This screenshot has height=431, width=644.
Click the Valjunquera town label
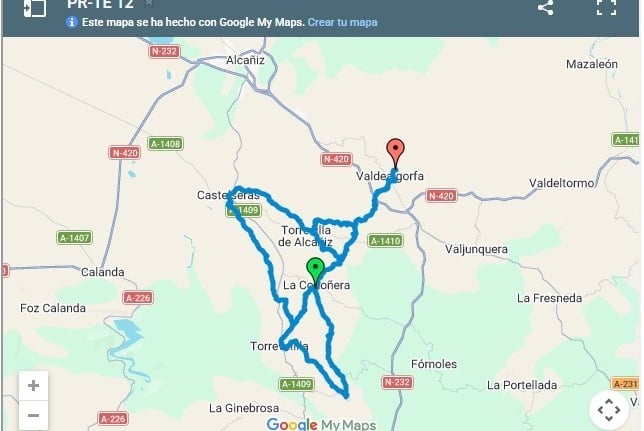pyautogui.click(x=476, y=249)
